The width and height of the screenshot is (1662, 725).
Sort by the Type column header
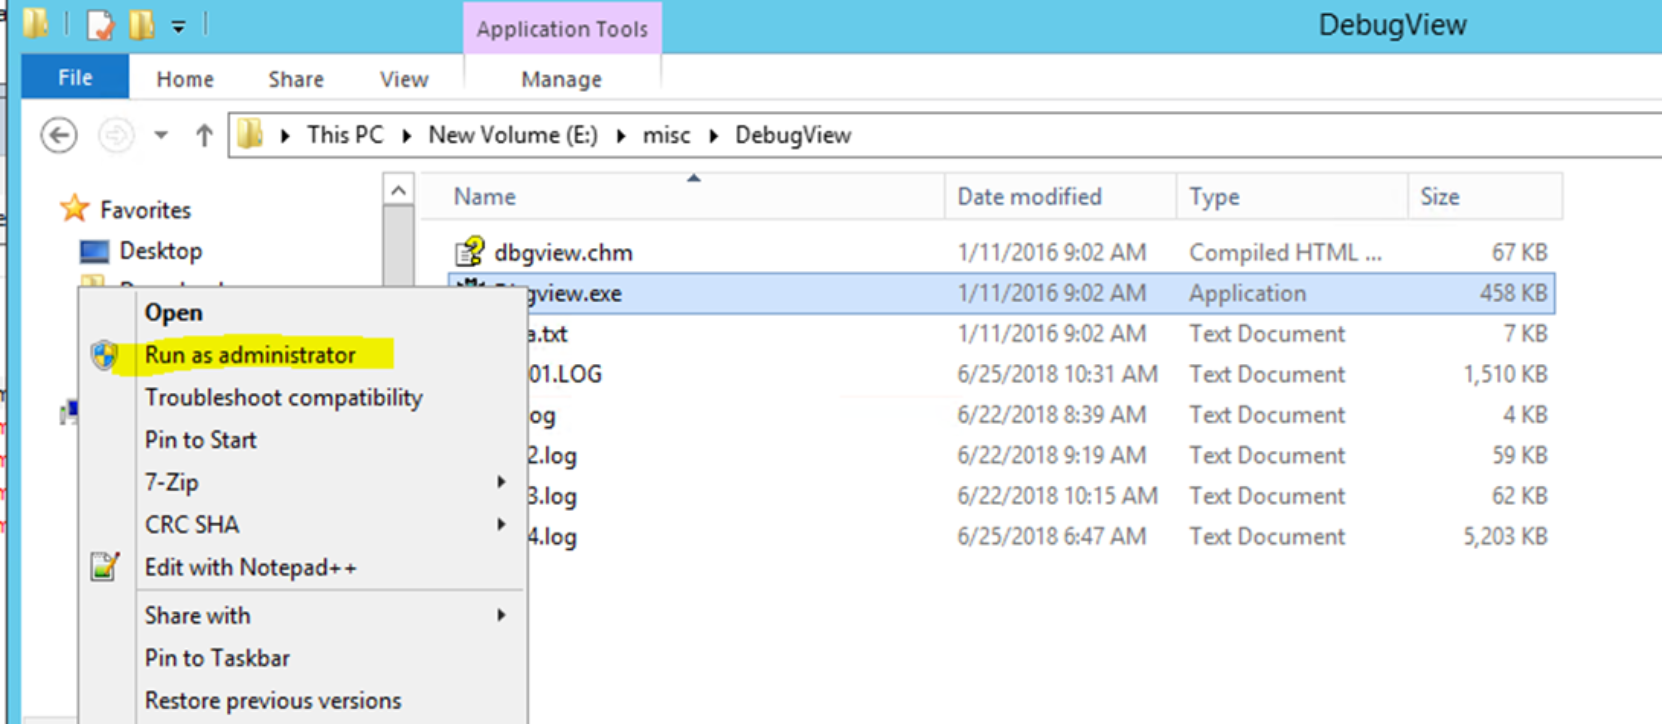click(x=1292, y=196)
